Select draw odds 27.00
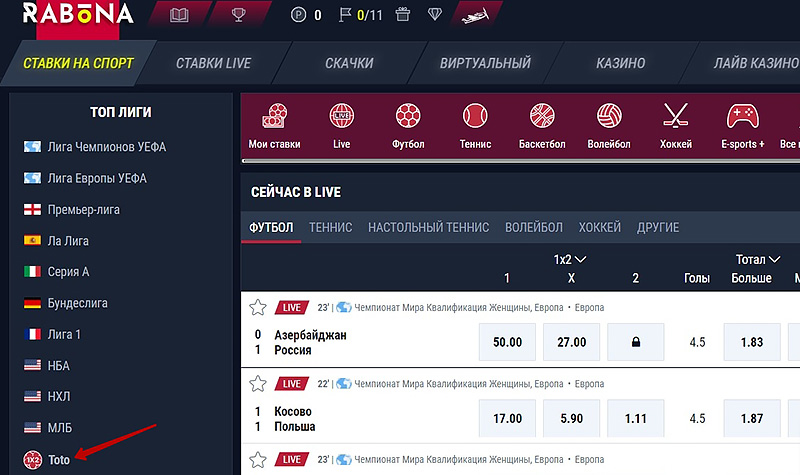The height and width of the screenshot is (475, 800). (571, 342)
